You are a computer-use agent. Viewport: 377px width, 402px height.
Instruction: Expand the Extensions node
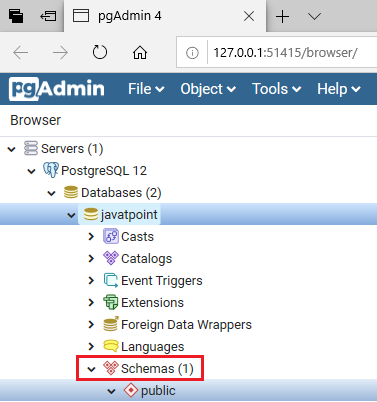[91, 302]
